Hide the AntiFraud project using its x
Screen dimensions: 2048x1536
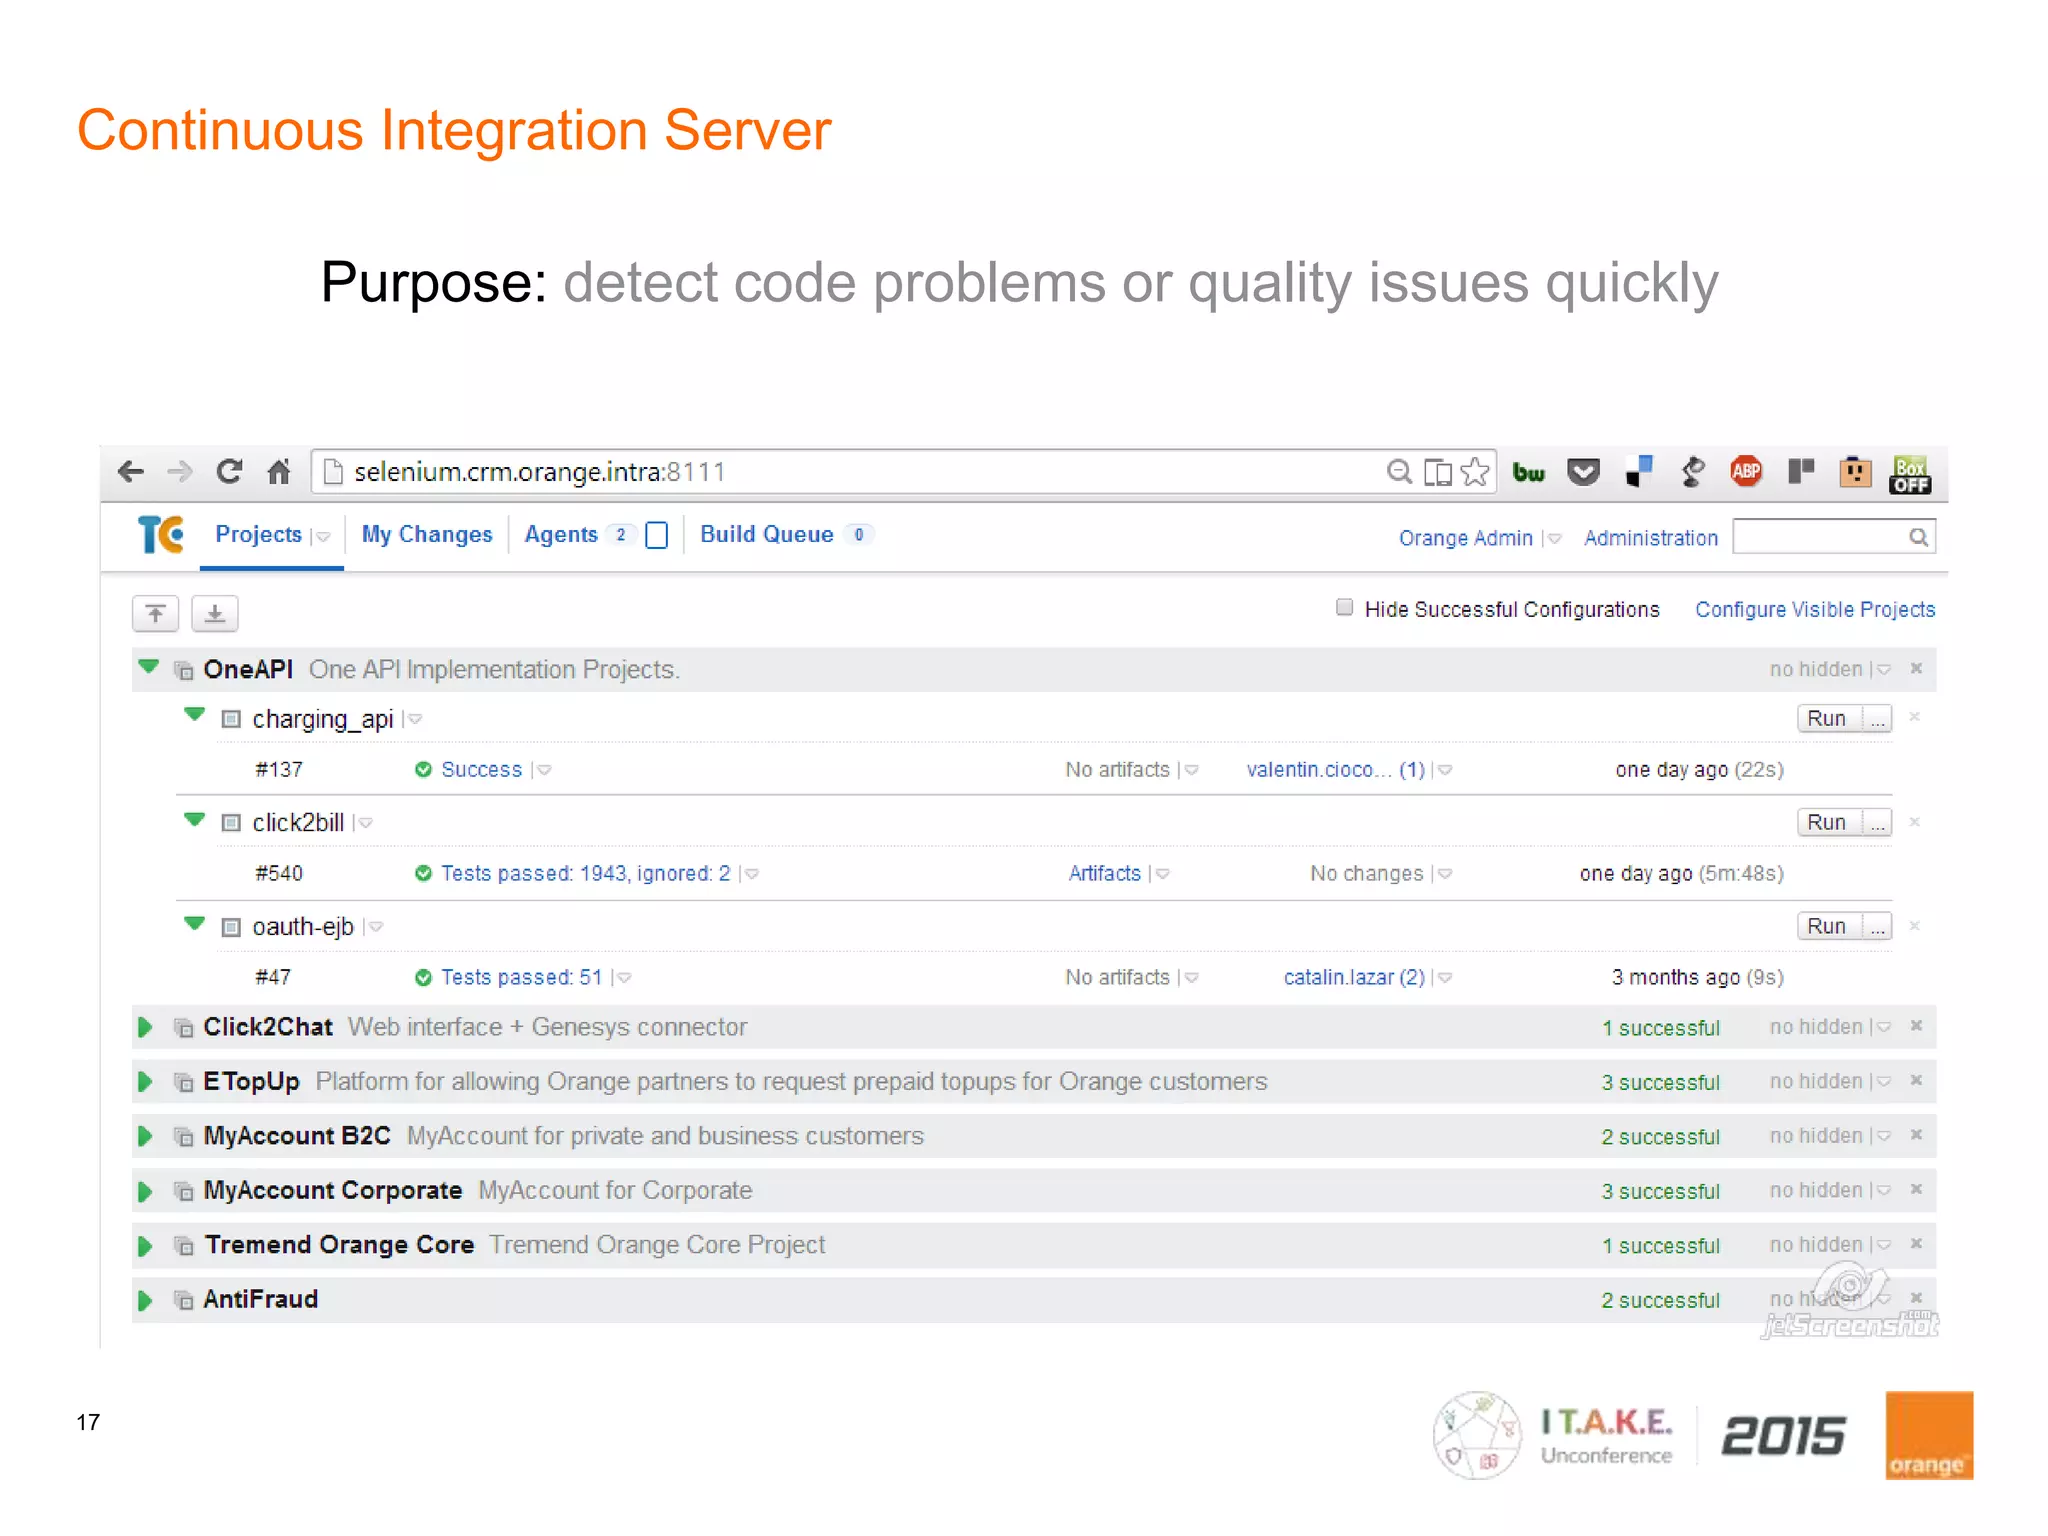tap(1916, 1297)
